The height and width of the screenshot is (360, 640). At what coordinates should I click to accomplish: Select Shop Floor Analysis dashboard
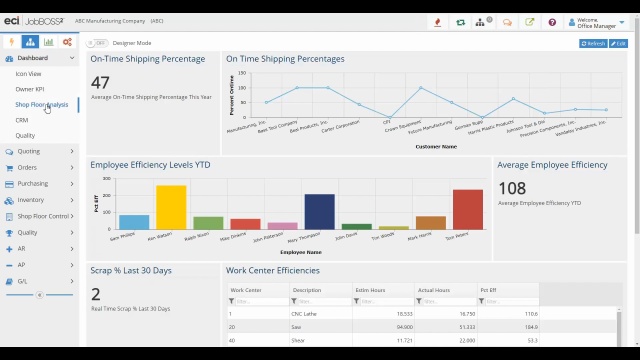[x=42, y=104]
